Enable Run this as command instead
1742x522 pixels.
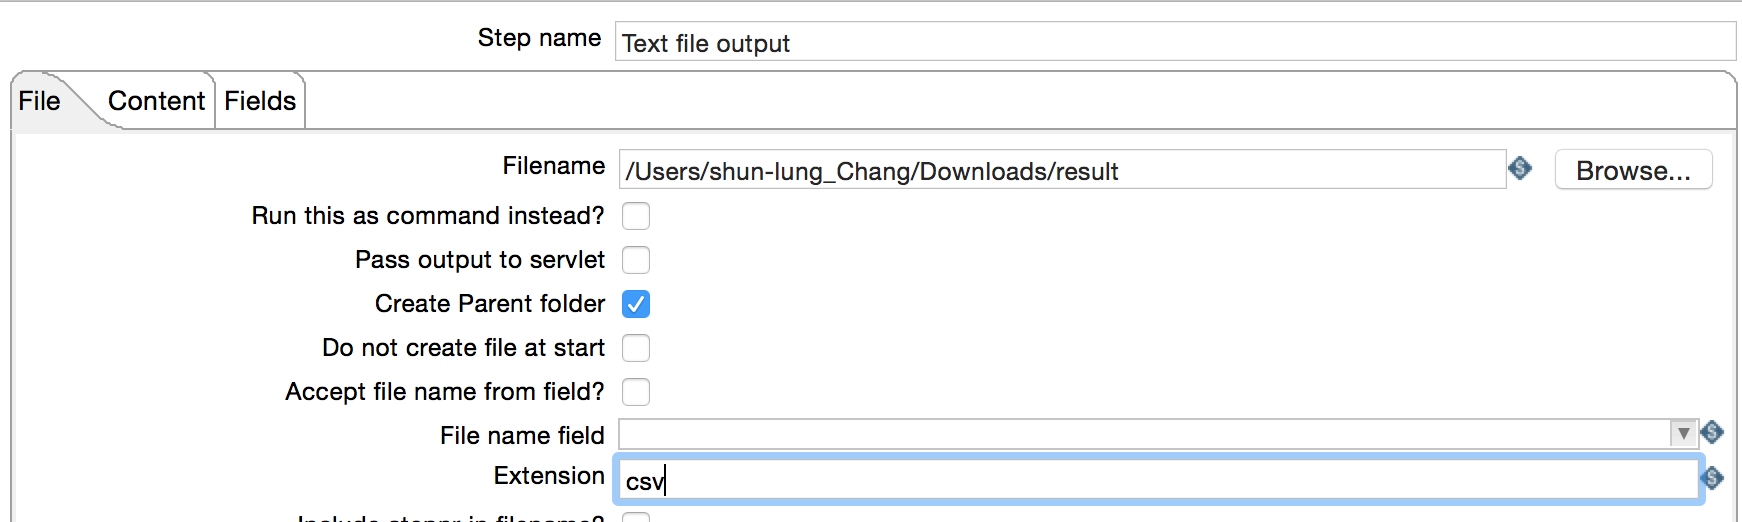tap(636, 216)
